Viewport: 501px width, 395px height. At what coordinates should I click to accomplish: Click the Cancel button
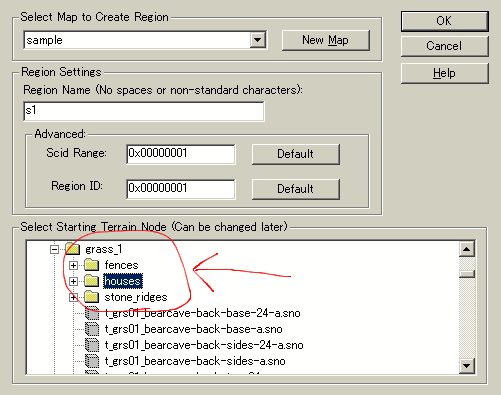[445, 46]
